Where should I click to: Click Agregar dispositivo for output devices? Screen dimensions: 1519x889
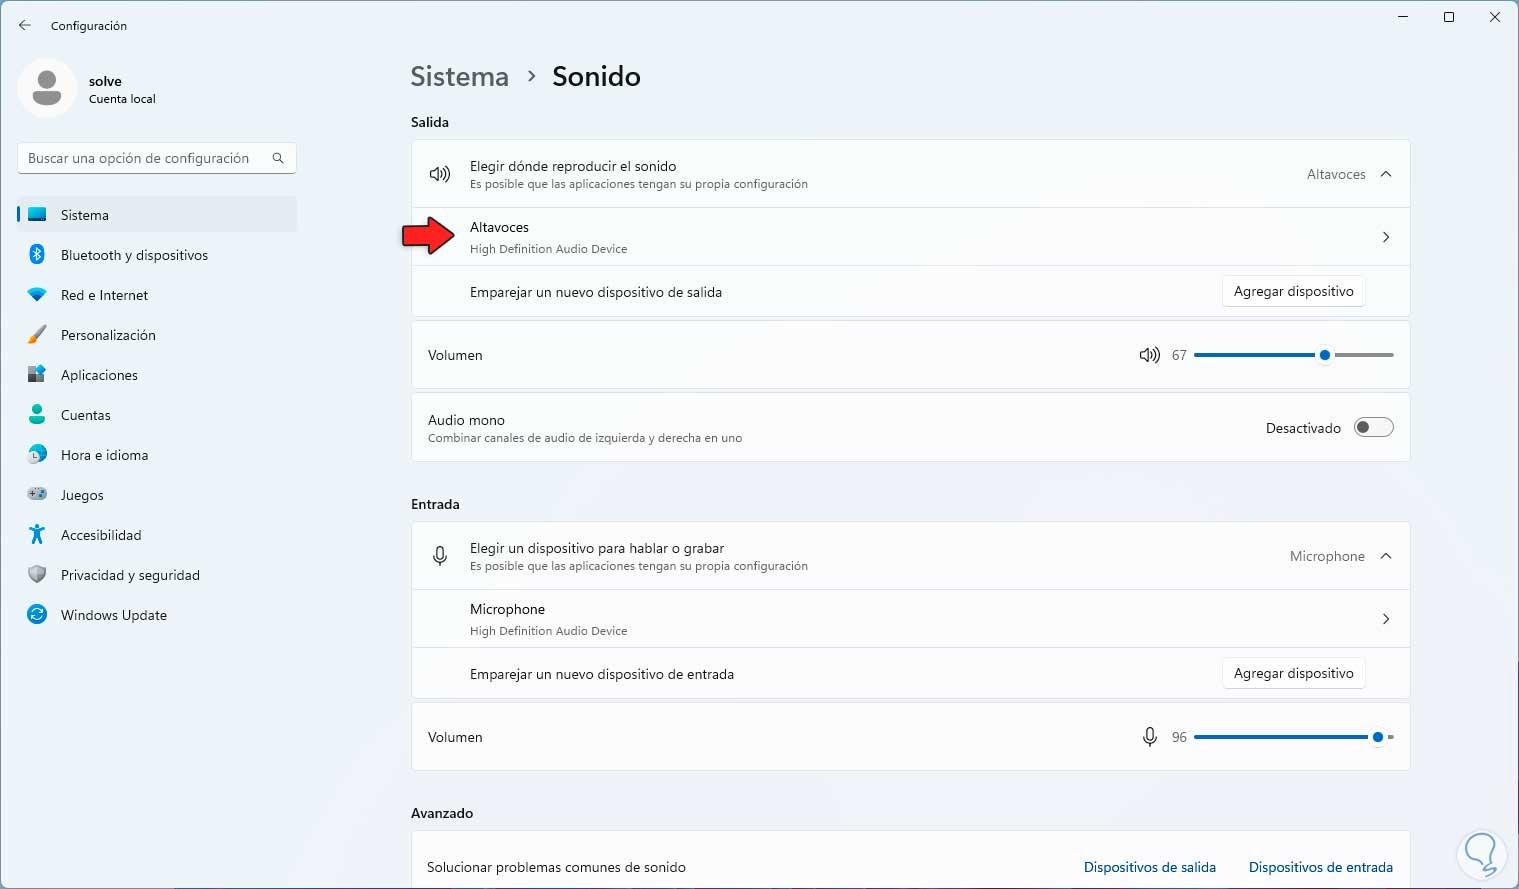click(1293, 291)
